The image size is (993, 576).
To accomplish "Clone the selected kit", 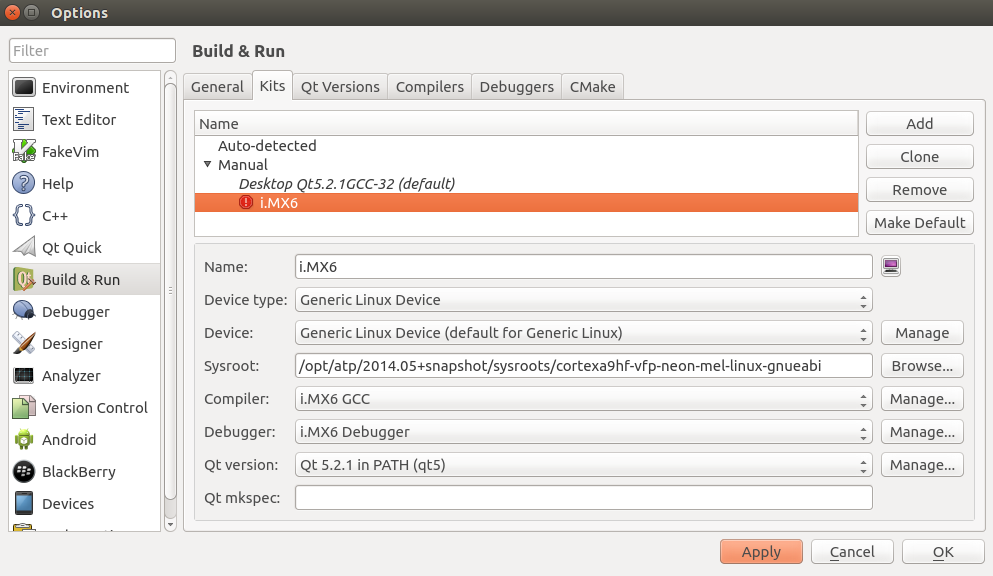I will point(920,156).
